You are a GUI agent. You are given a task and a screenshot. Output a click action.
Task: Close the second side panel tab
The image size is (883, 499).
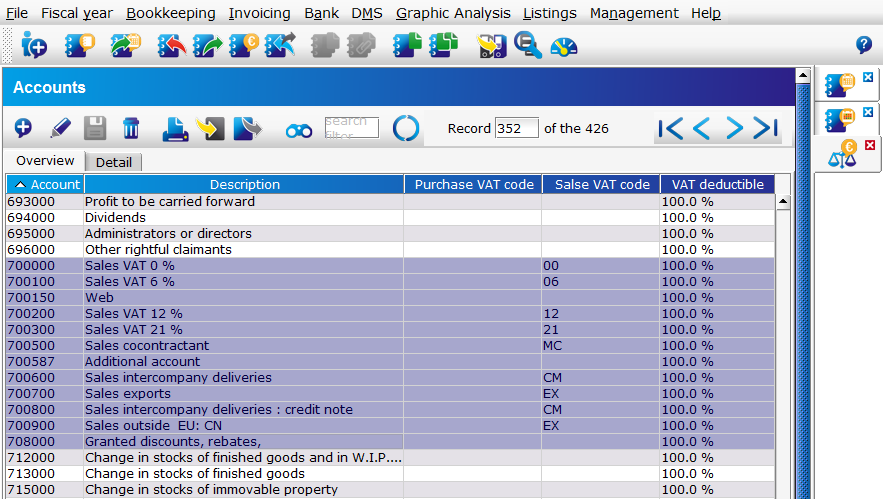point(868,112)
